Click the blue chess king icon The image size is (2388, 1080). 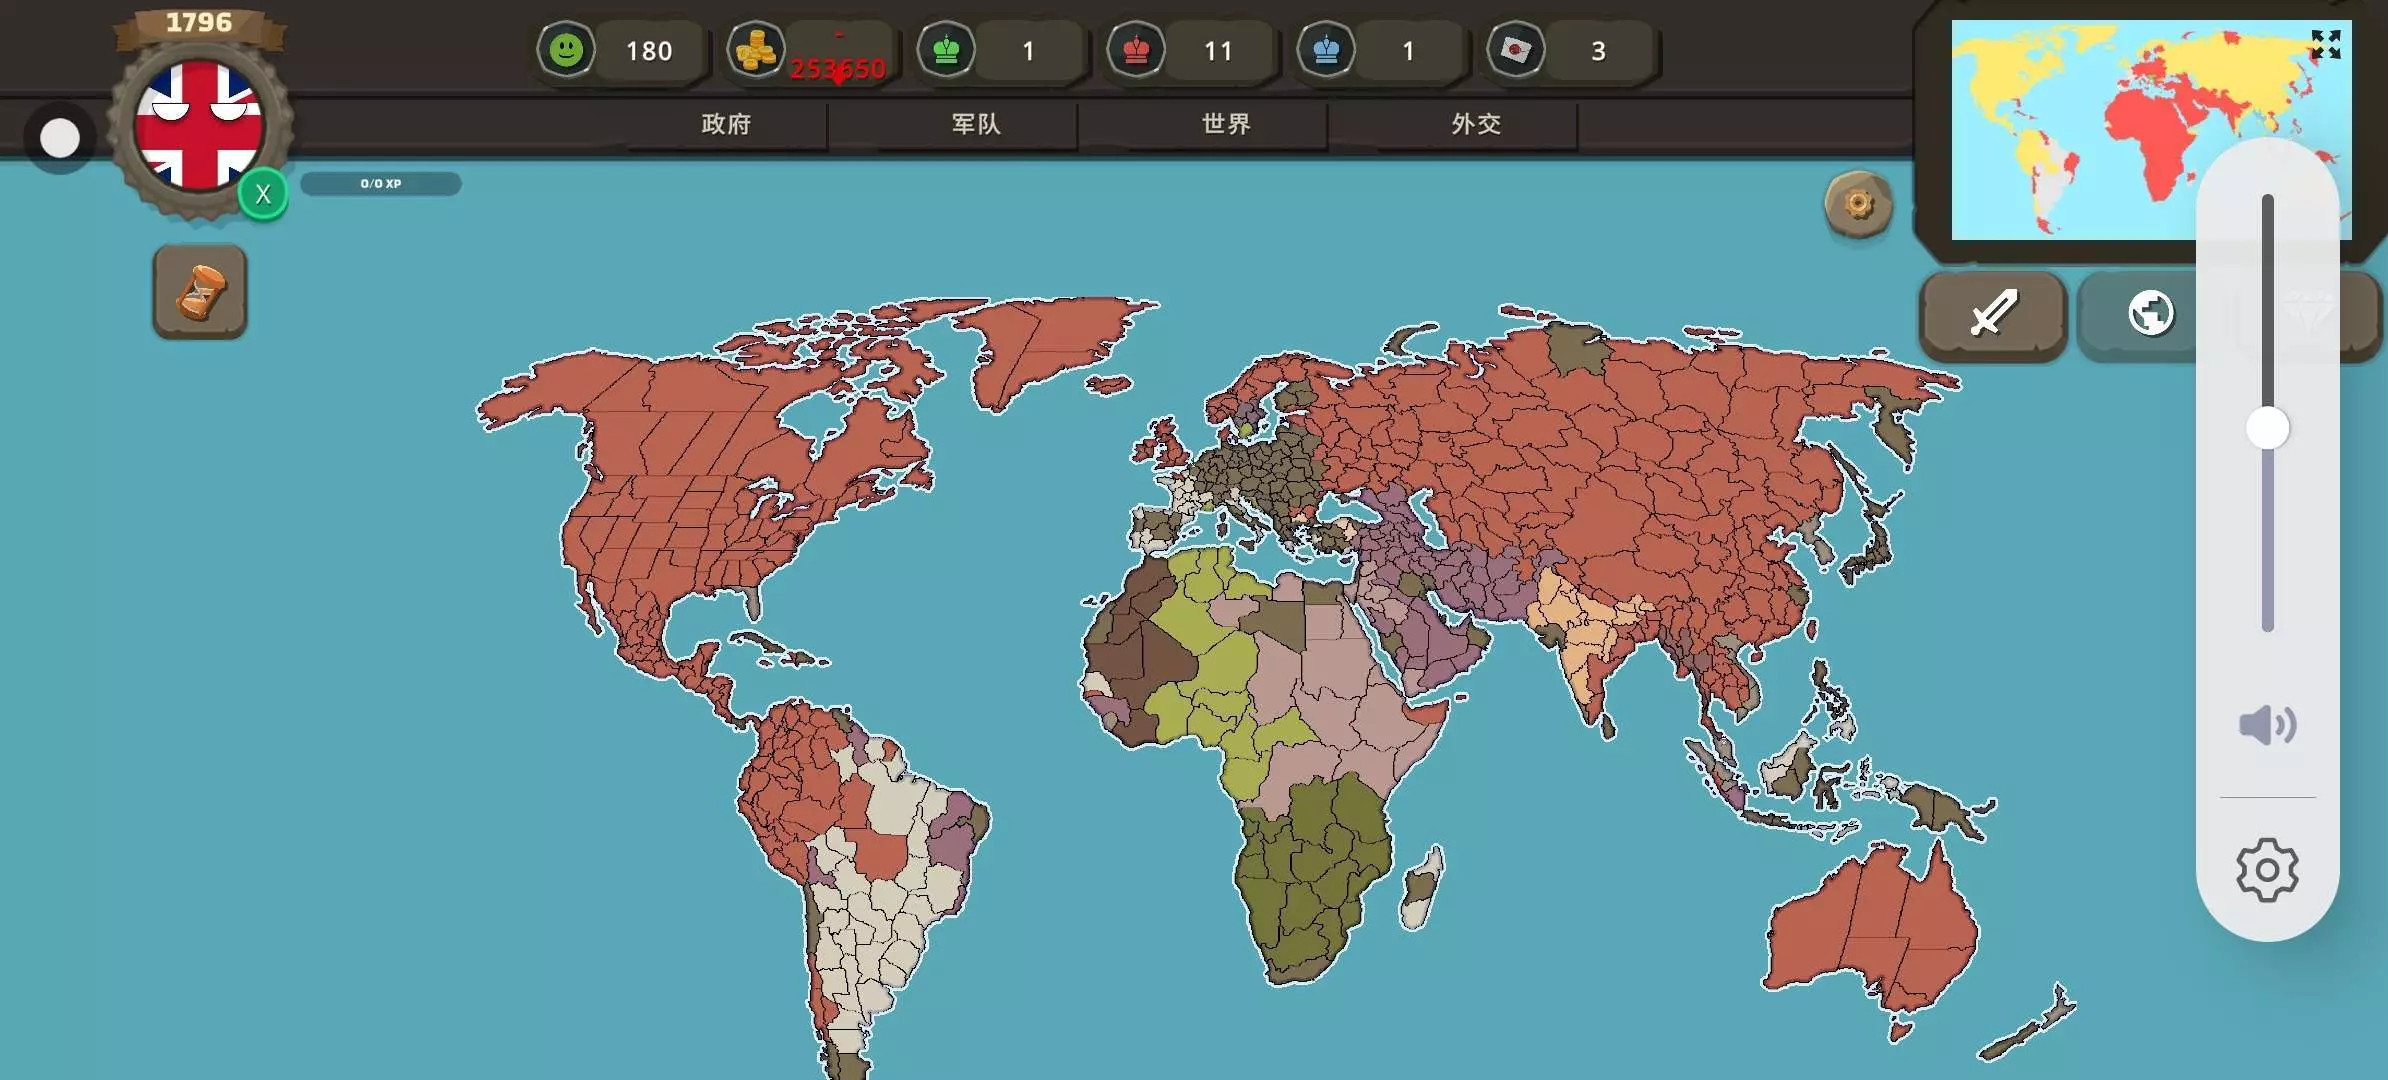click(x=1326, y=50)
